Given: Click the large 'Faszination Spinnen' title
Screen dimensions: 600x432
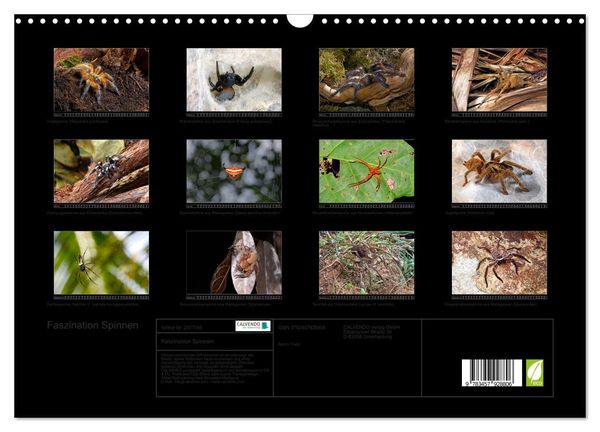Looking at the screenshot, I should 93,325.
